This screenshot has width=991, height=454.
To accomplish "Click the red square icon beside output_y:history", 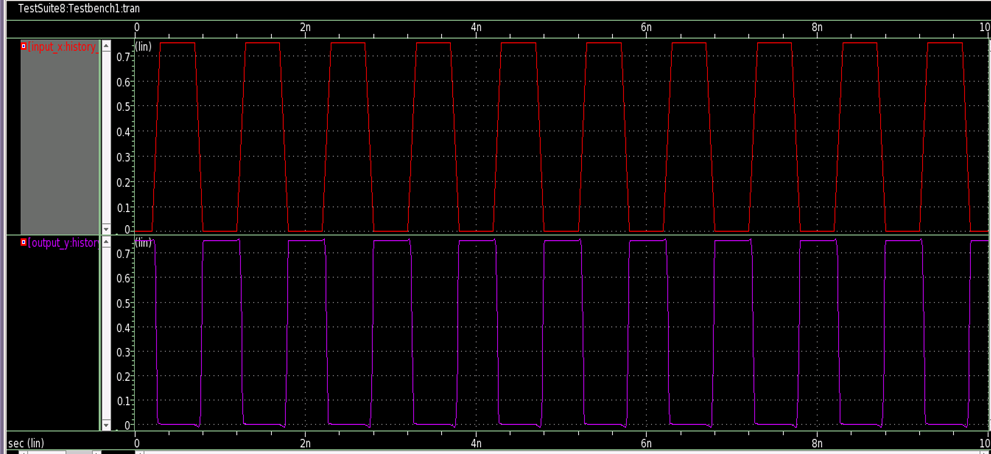I will pyautogui.click(x=24, y=242).
